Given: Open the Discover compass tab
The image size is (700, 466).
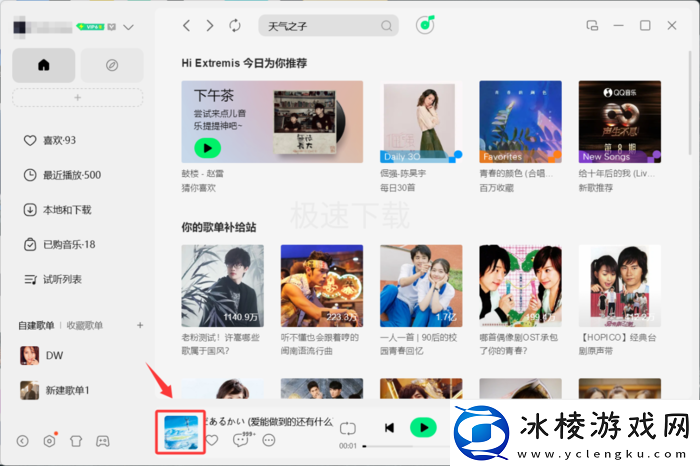Looking at the screenshot, I should (x=112, y=65).
